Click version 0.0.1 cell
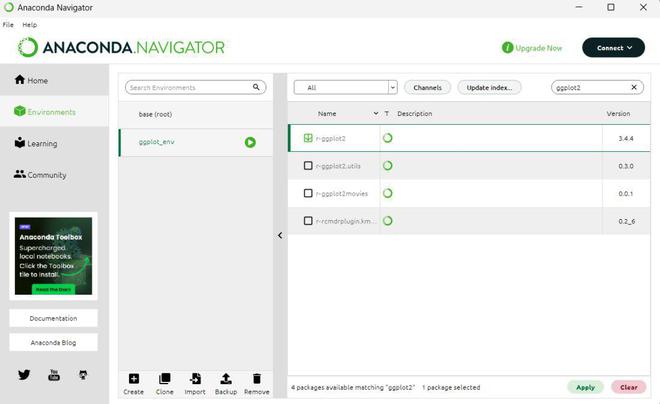 pos(625,194)
